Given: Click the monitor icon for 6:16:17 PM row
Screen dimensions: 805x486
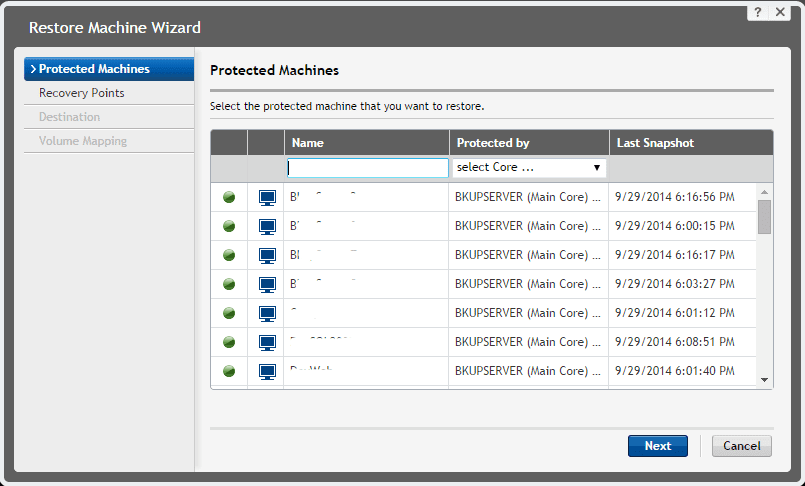Looking at the screenshot, I should pos(267,256).
